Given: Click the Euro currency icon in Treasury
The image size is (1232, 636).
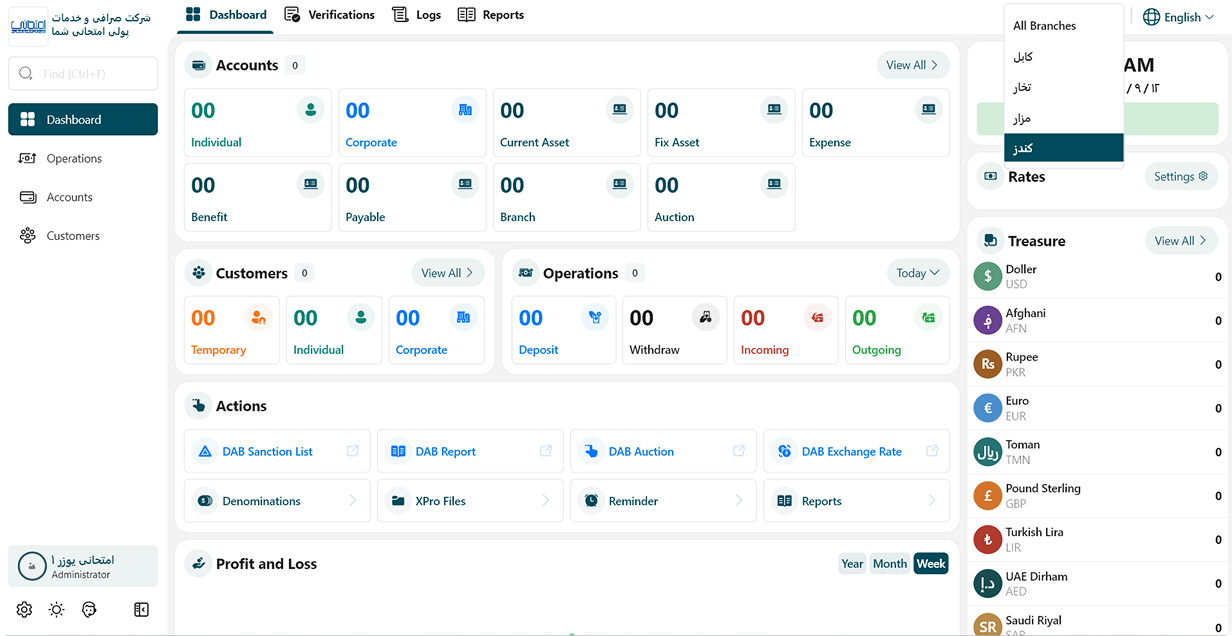Looking at the screenshot, I should (987, 408).
